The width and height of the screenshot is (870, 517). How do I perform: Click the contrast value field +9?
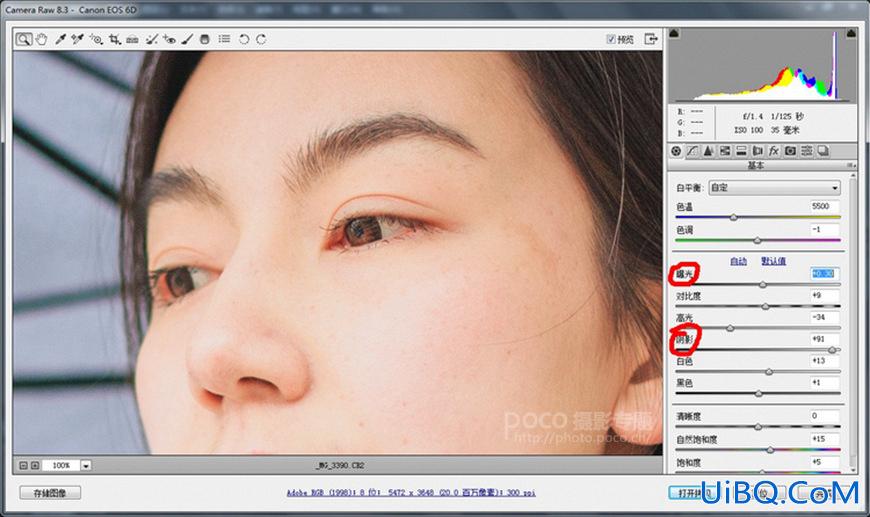tap(825, 296)
